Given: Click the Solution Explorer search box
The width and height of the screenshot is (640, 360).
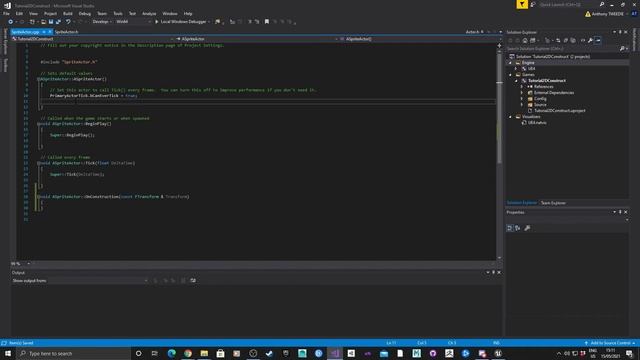Looking at the screenshot, I should click(x=562, y=49).
